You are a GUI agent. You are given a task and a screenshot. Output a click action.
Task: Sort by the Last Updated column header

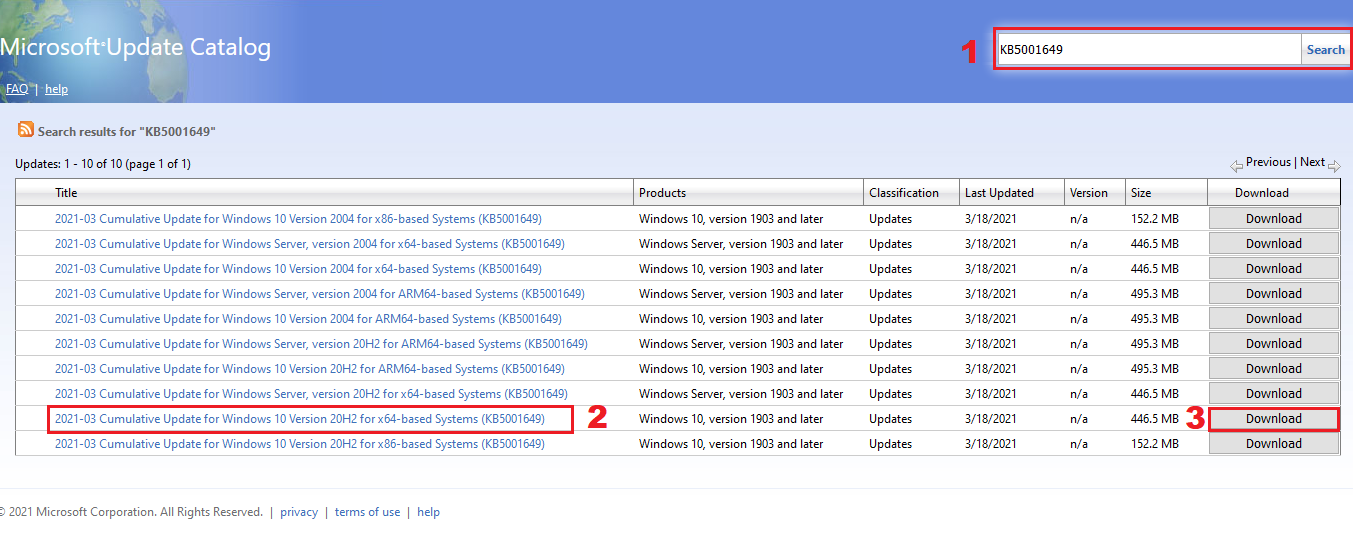click(x=999, y=193)
